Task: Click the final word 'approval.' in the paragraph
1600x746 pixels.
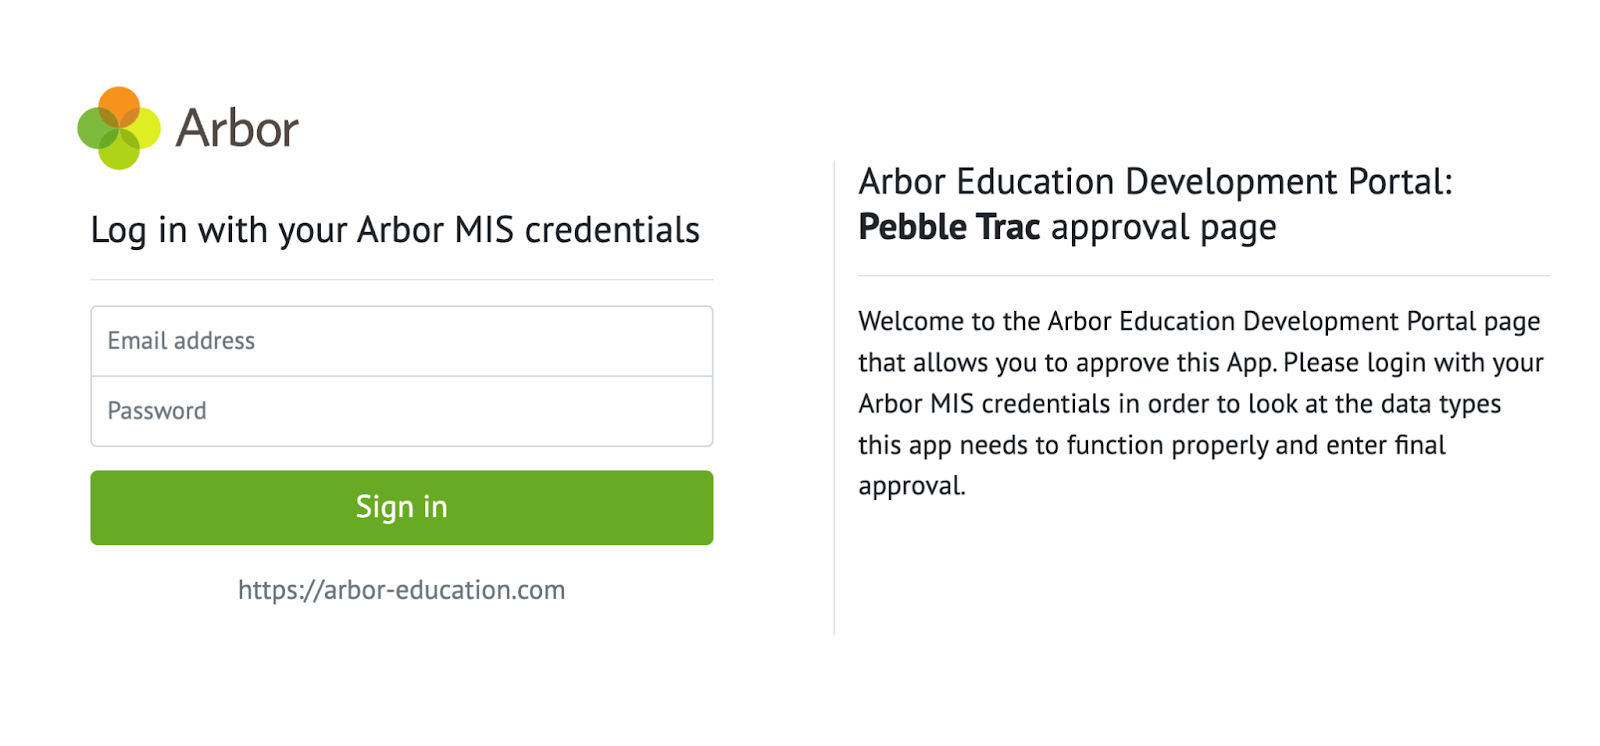Action: pyautogui.click(x=911, y=486)
